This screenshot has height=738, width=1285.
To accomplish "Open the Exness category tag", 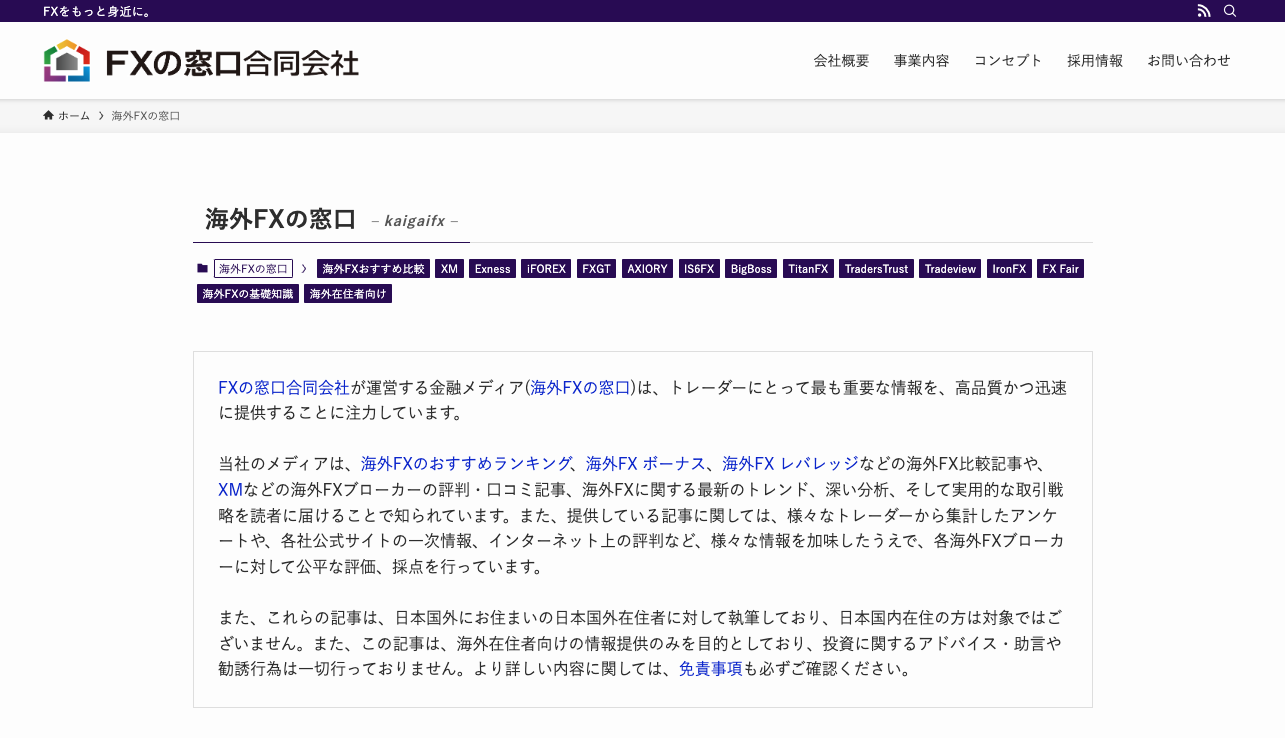I will tap(492, 269).
